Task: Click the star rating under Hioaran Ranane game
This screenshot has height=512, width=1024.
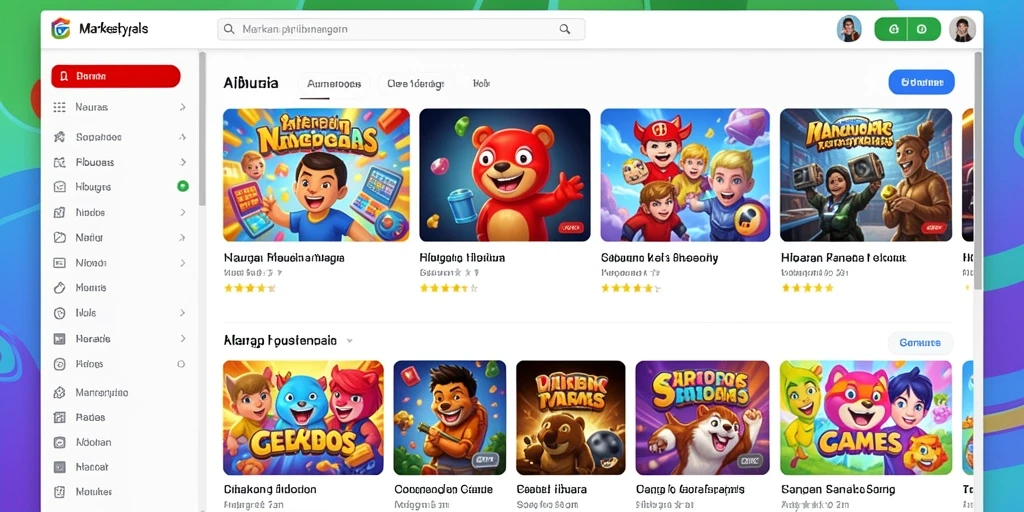Action: tap(808, 287)
